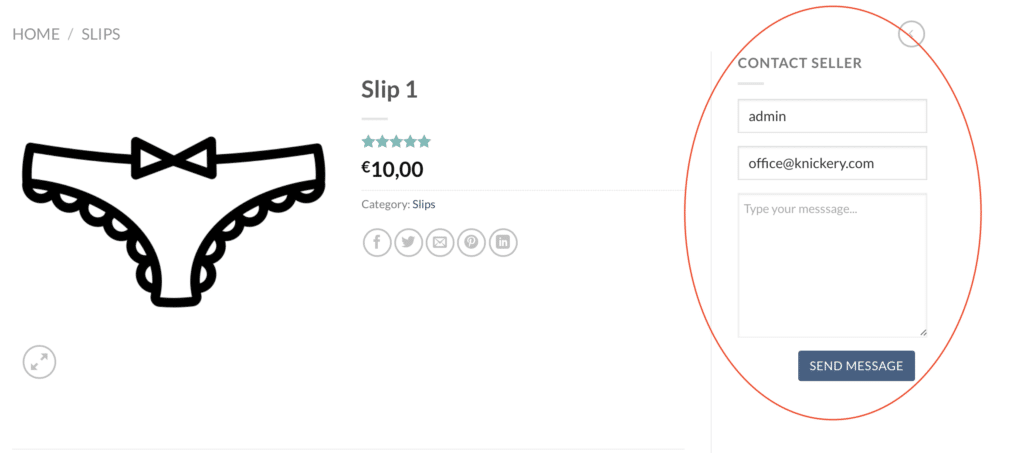
Task: Open SLIPS breadcrumb category
Action: (101, 34)
